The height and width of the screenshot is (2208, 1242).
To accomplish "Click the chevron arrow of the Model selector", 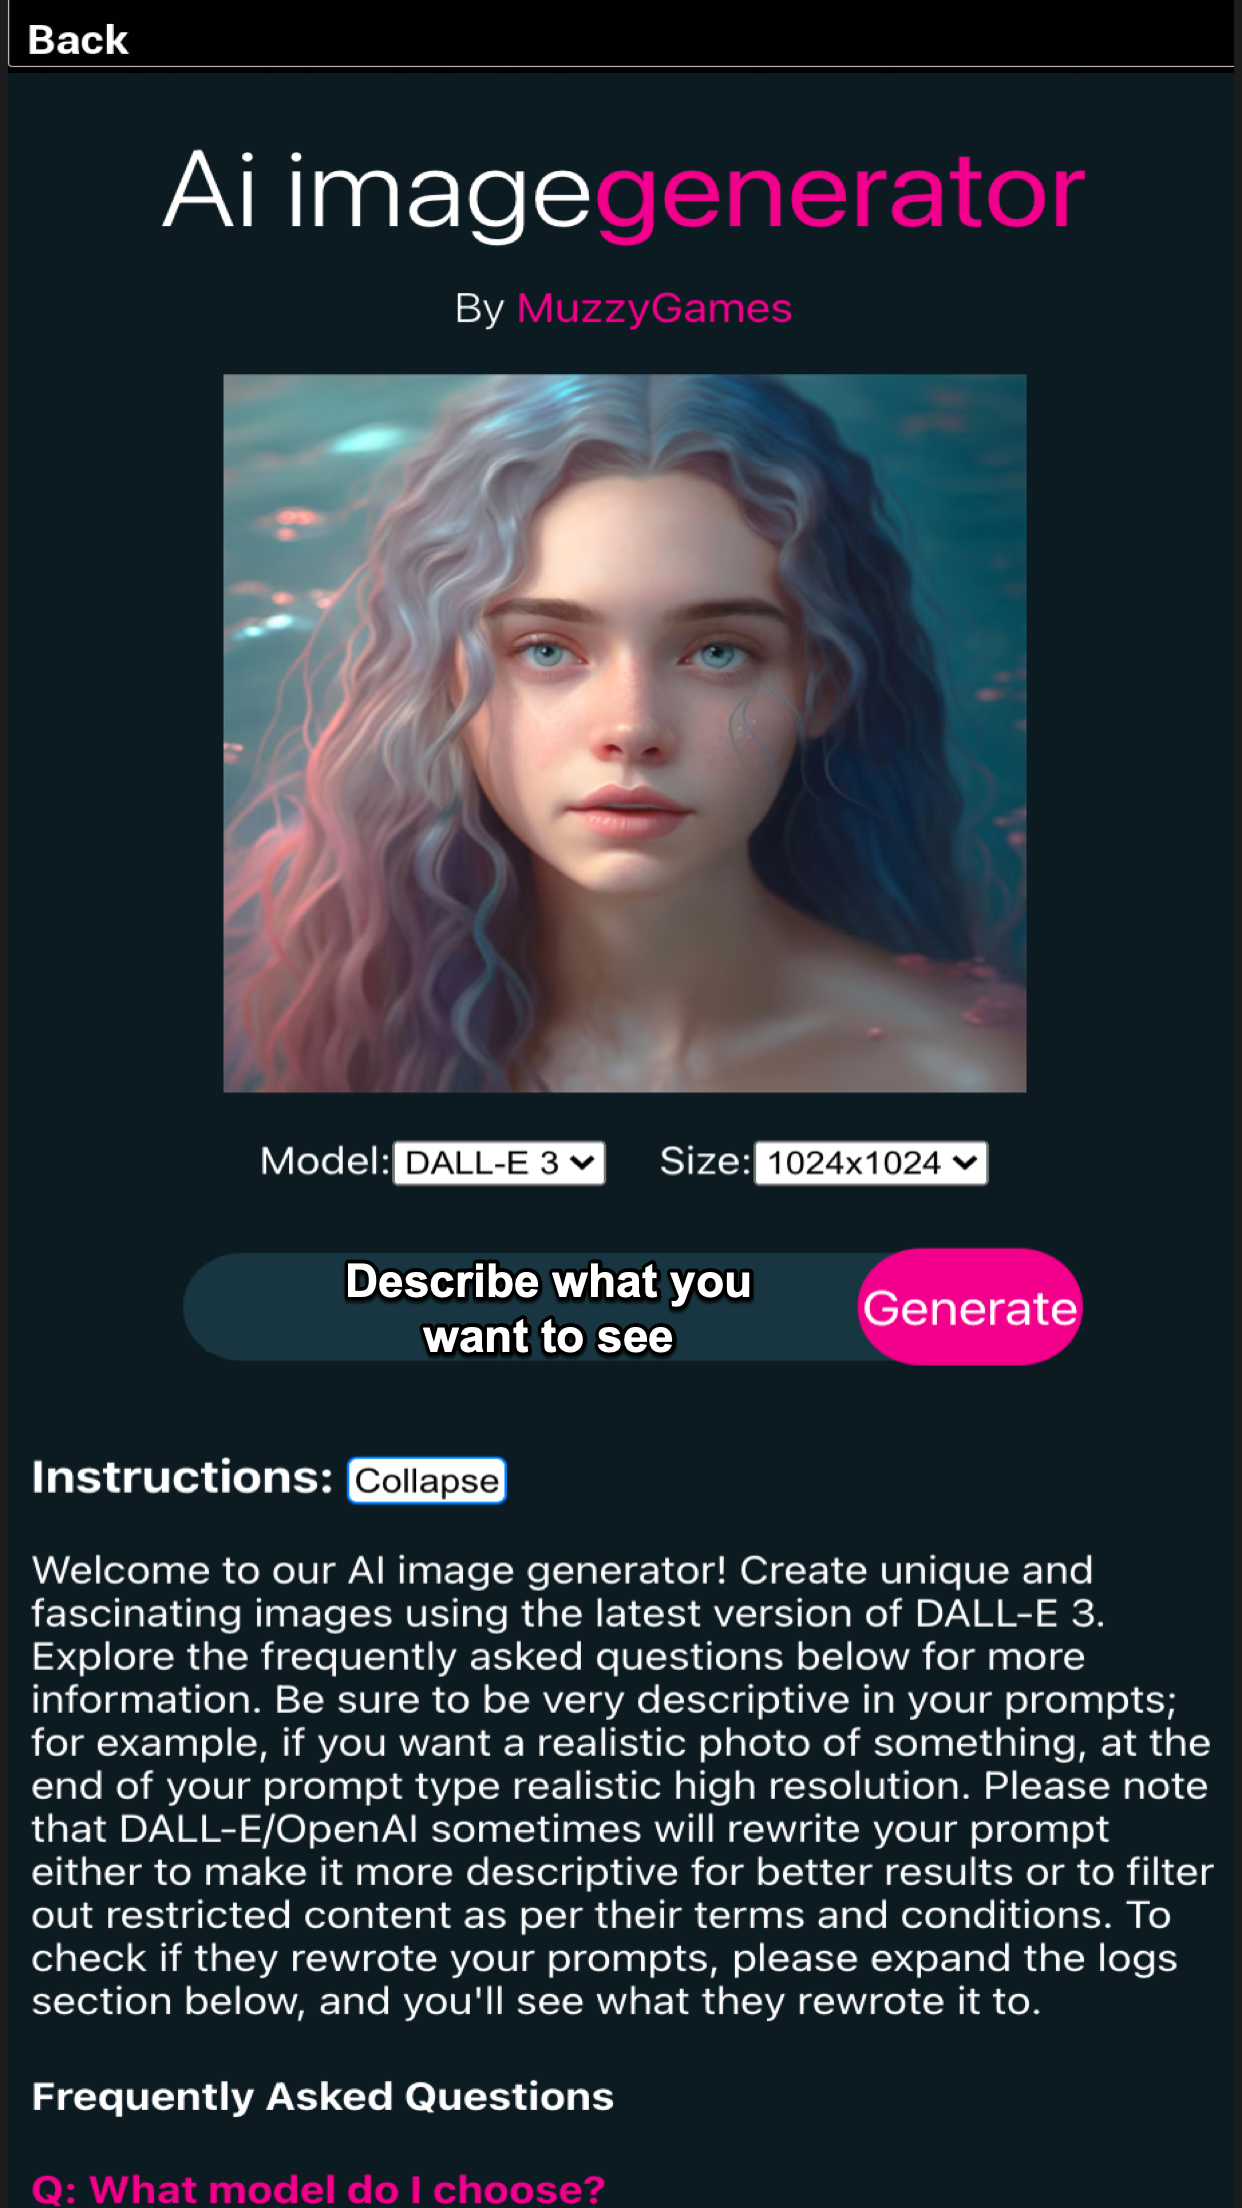I will point(582,1163).
